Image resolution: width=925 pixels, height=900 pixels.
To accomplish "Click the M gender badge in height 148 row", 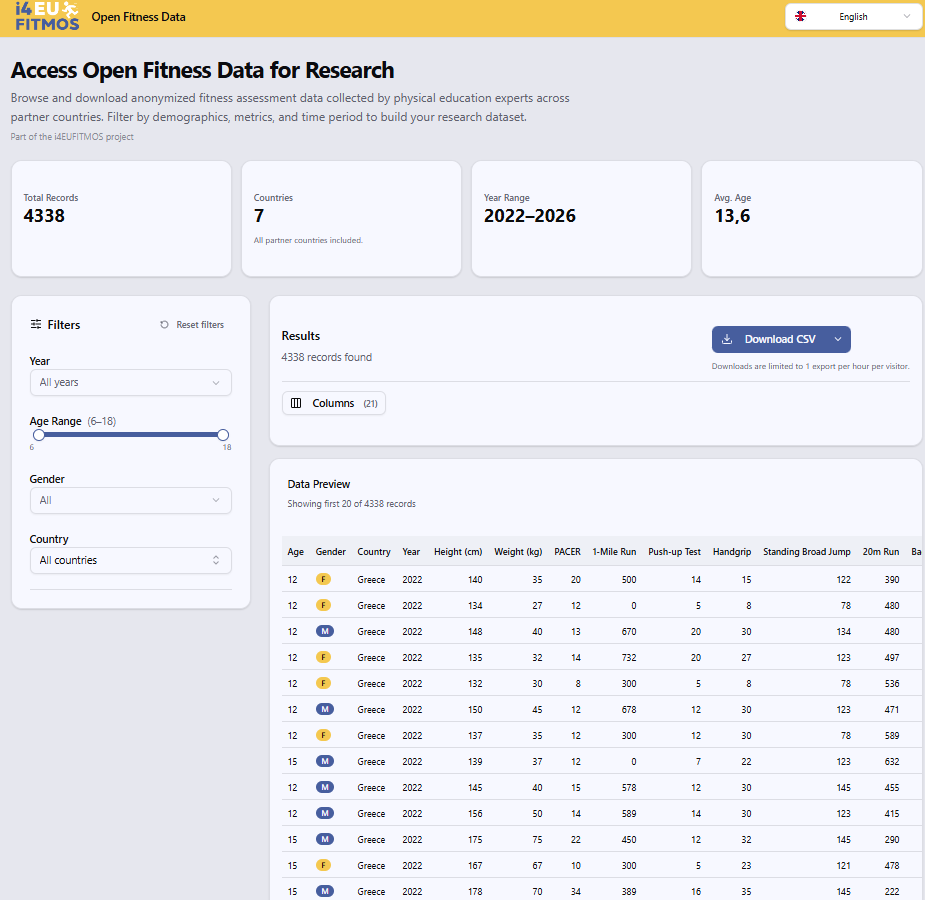I will pos(325,631).
